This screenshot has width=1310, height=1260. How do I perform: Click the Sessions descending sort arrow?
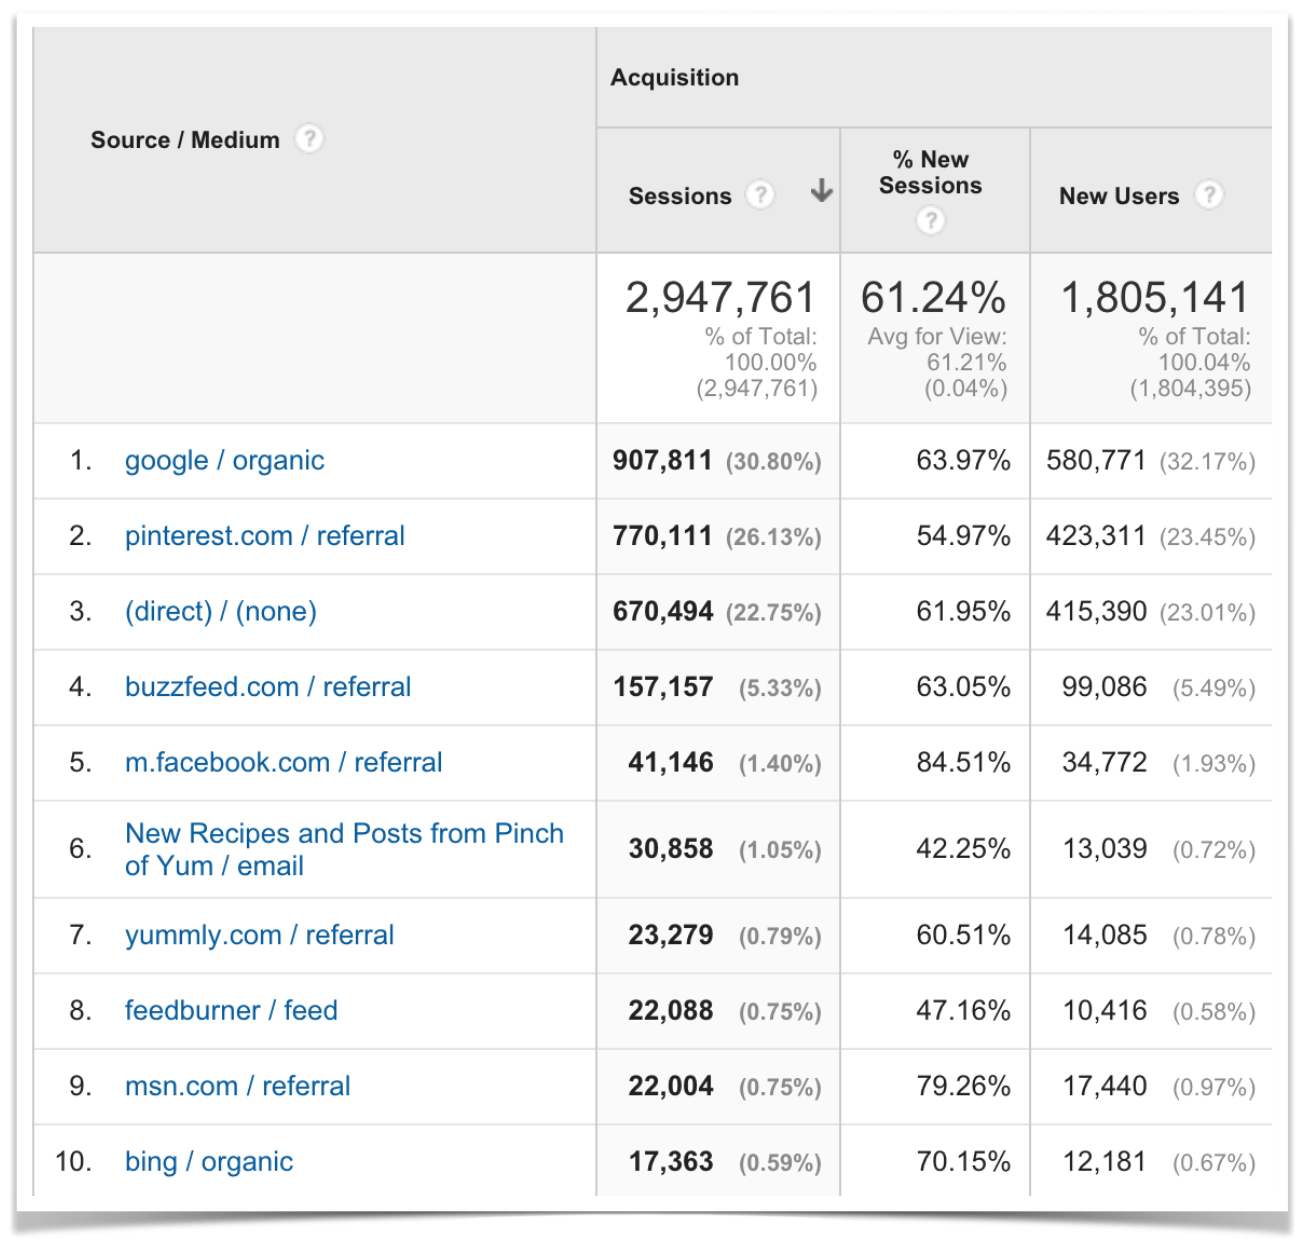coord(820,193)
